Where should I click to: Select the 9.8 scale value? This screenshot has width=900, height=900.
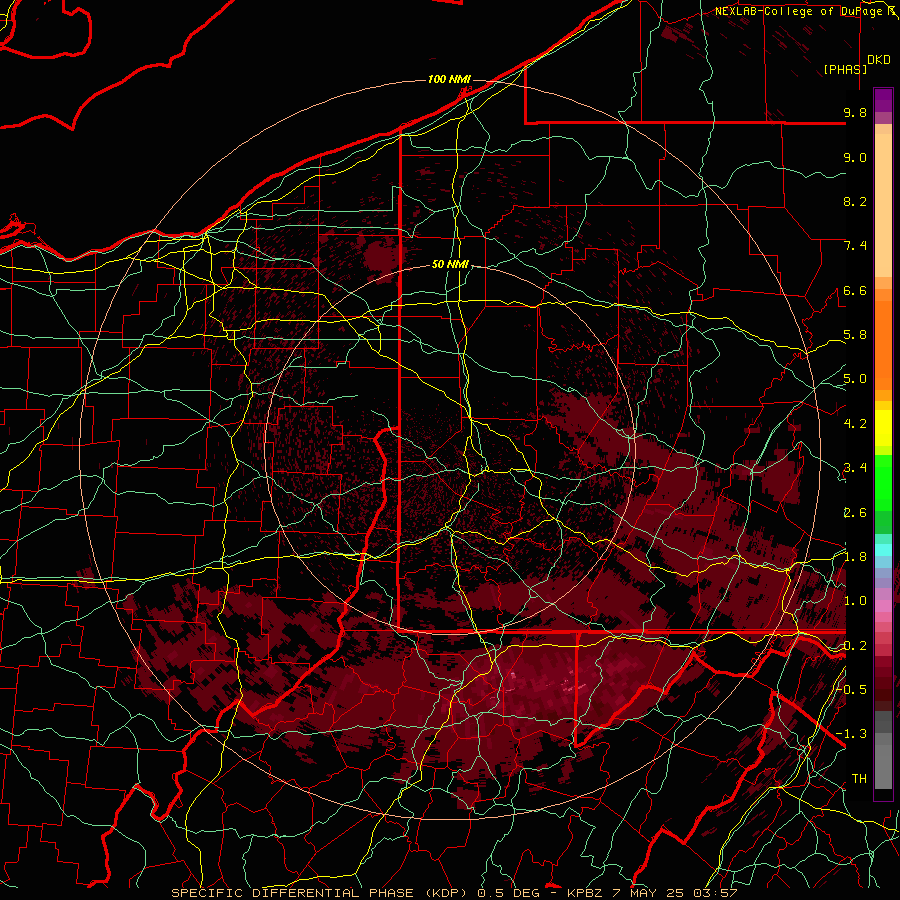pos(855,113)
